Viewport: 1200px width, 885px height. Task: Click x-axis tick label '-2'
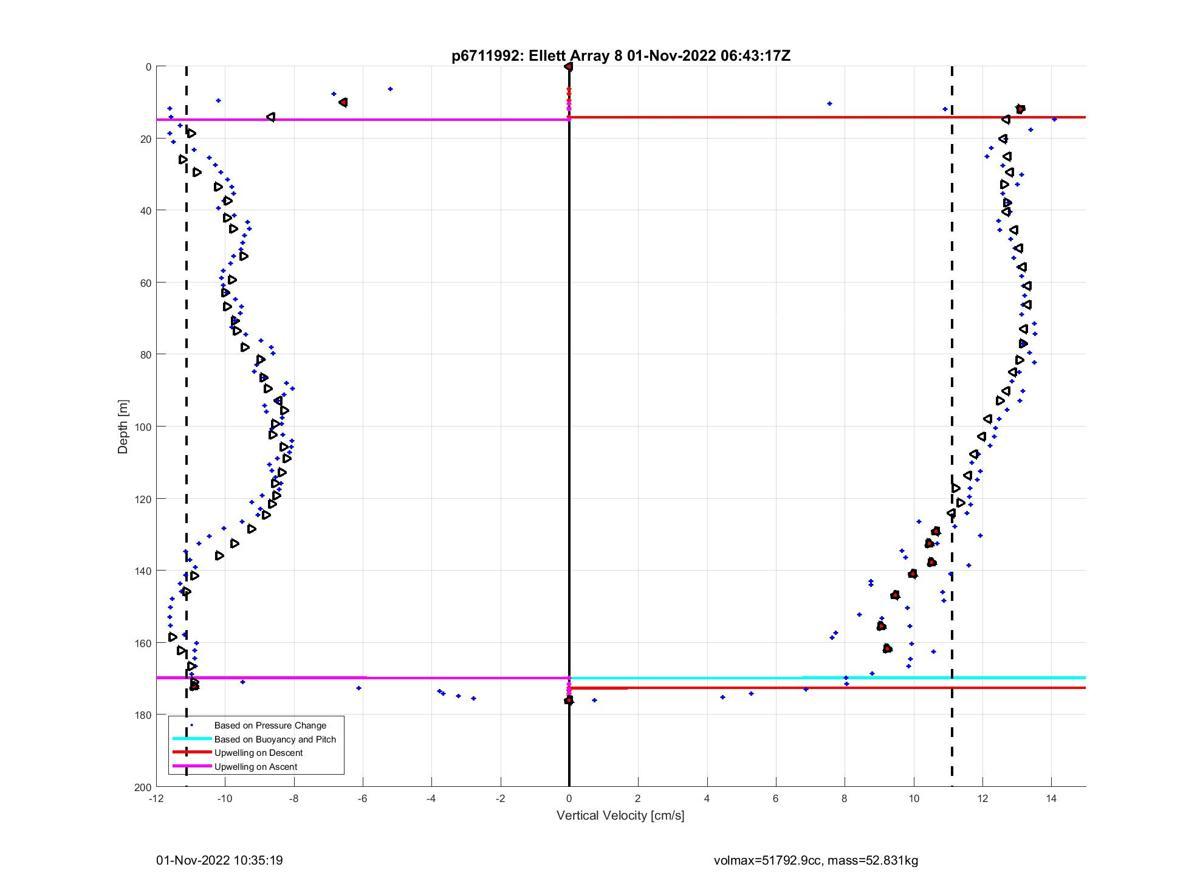(500, 799)
